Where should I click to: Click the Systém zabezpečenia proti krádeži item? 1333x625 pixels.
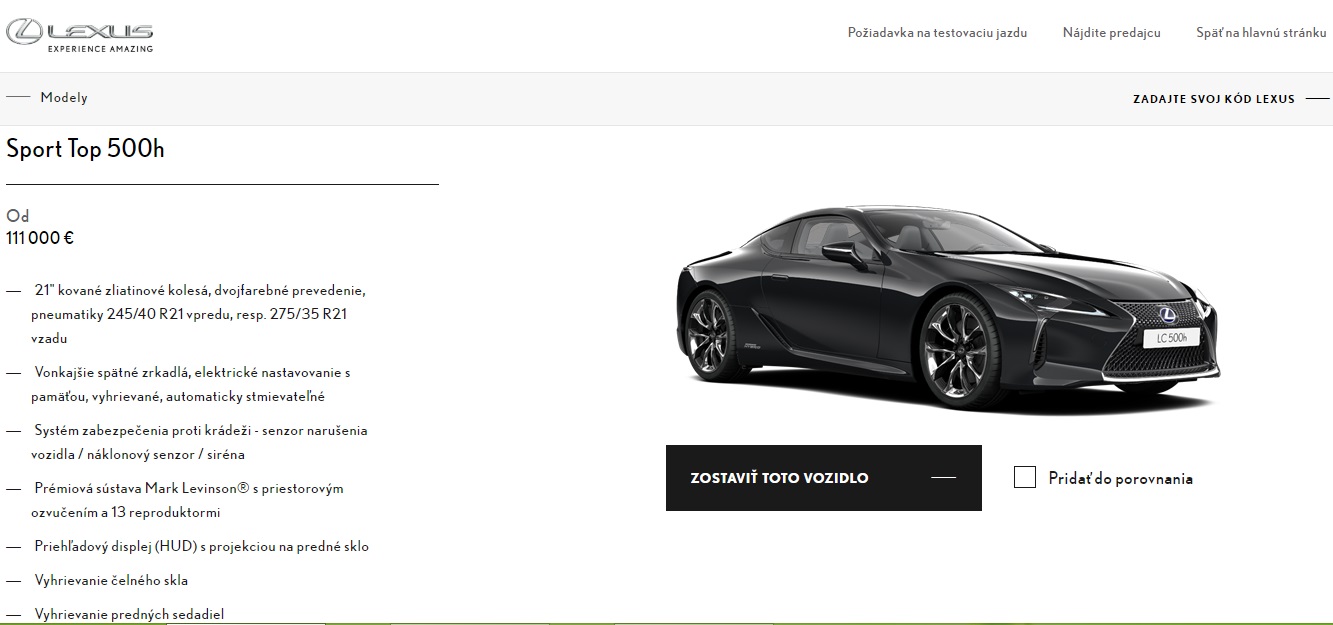[200, 443]
